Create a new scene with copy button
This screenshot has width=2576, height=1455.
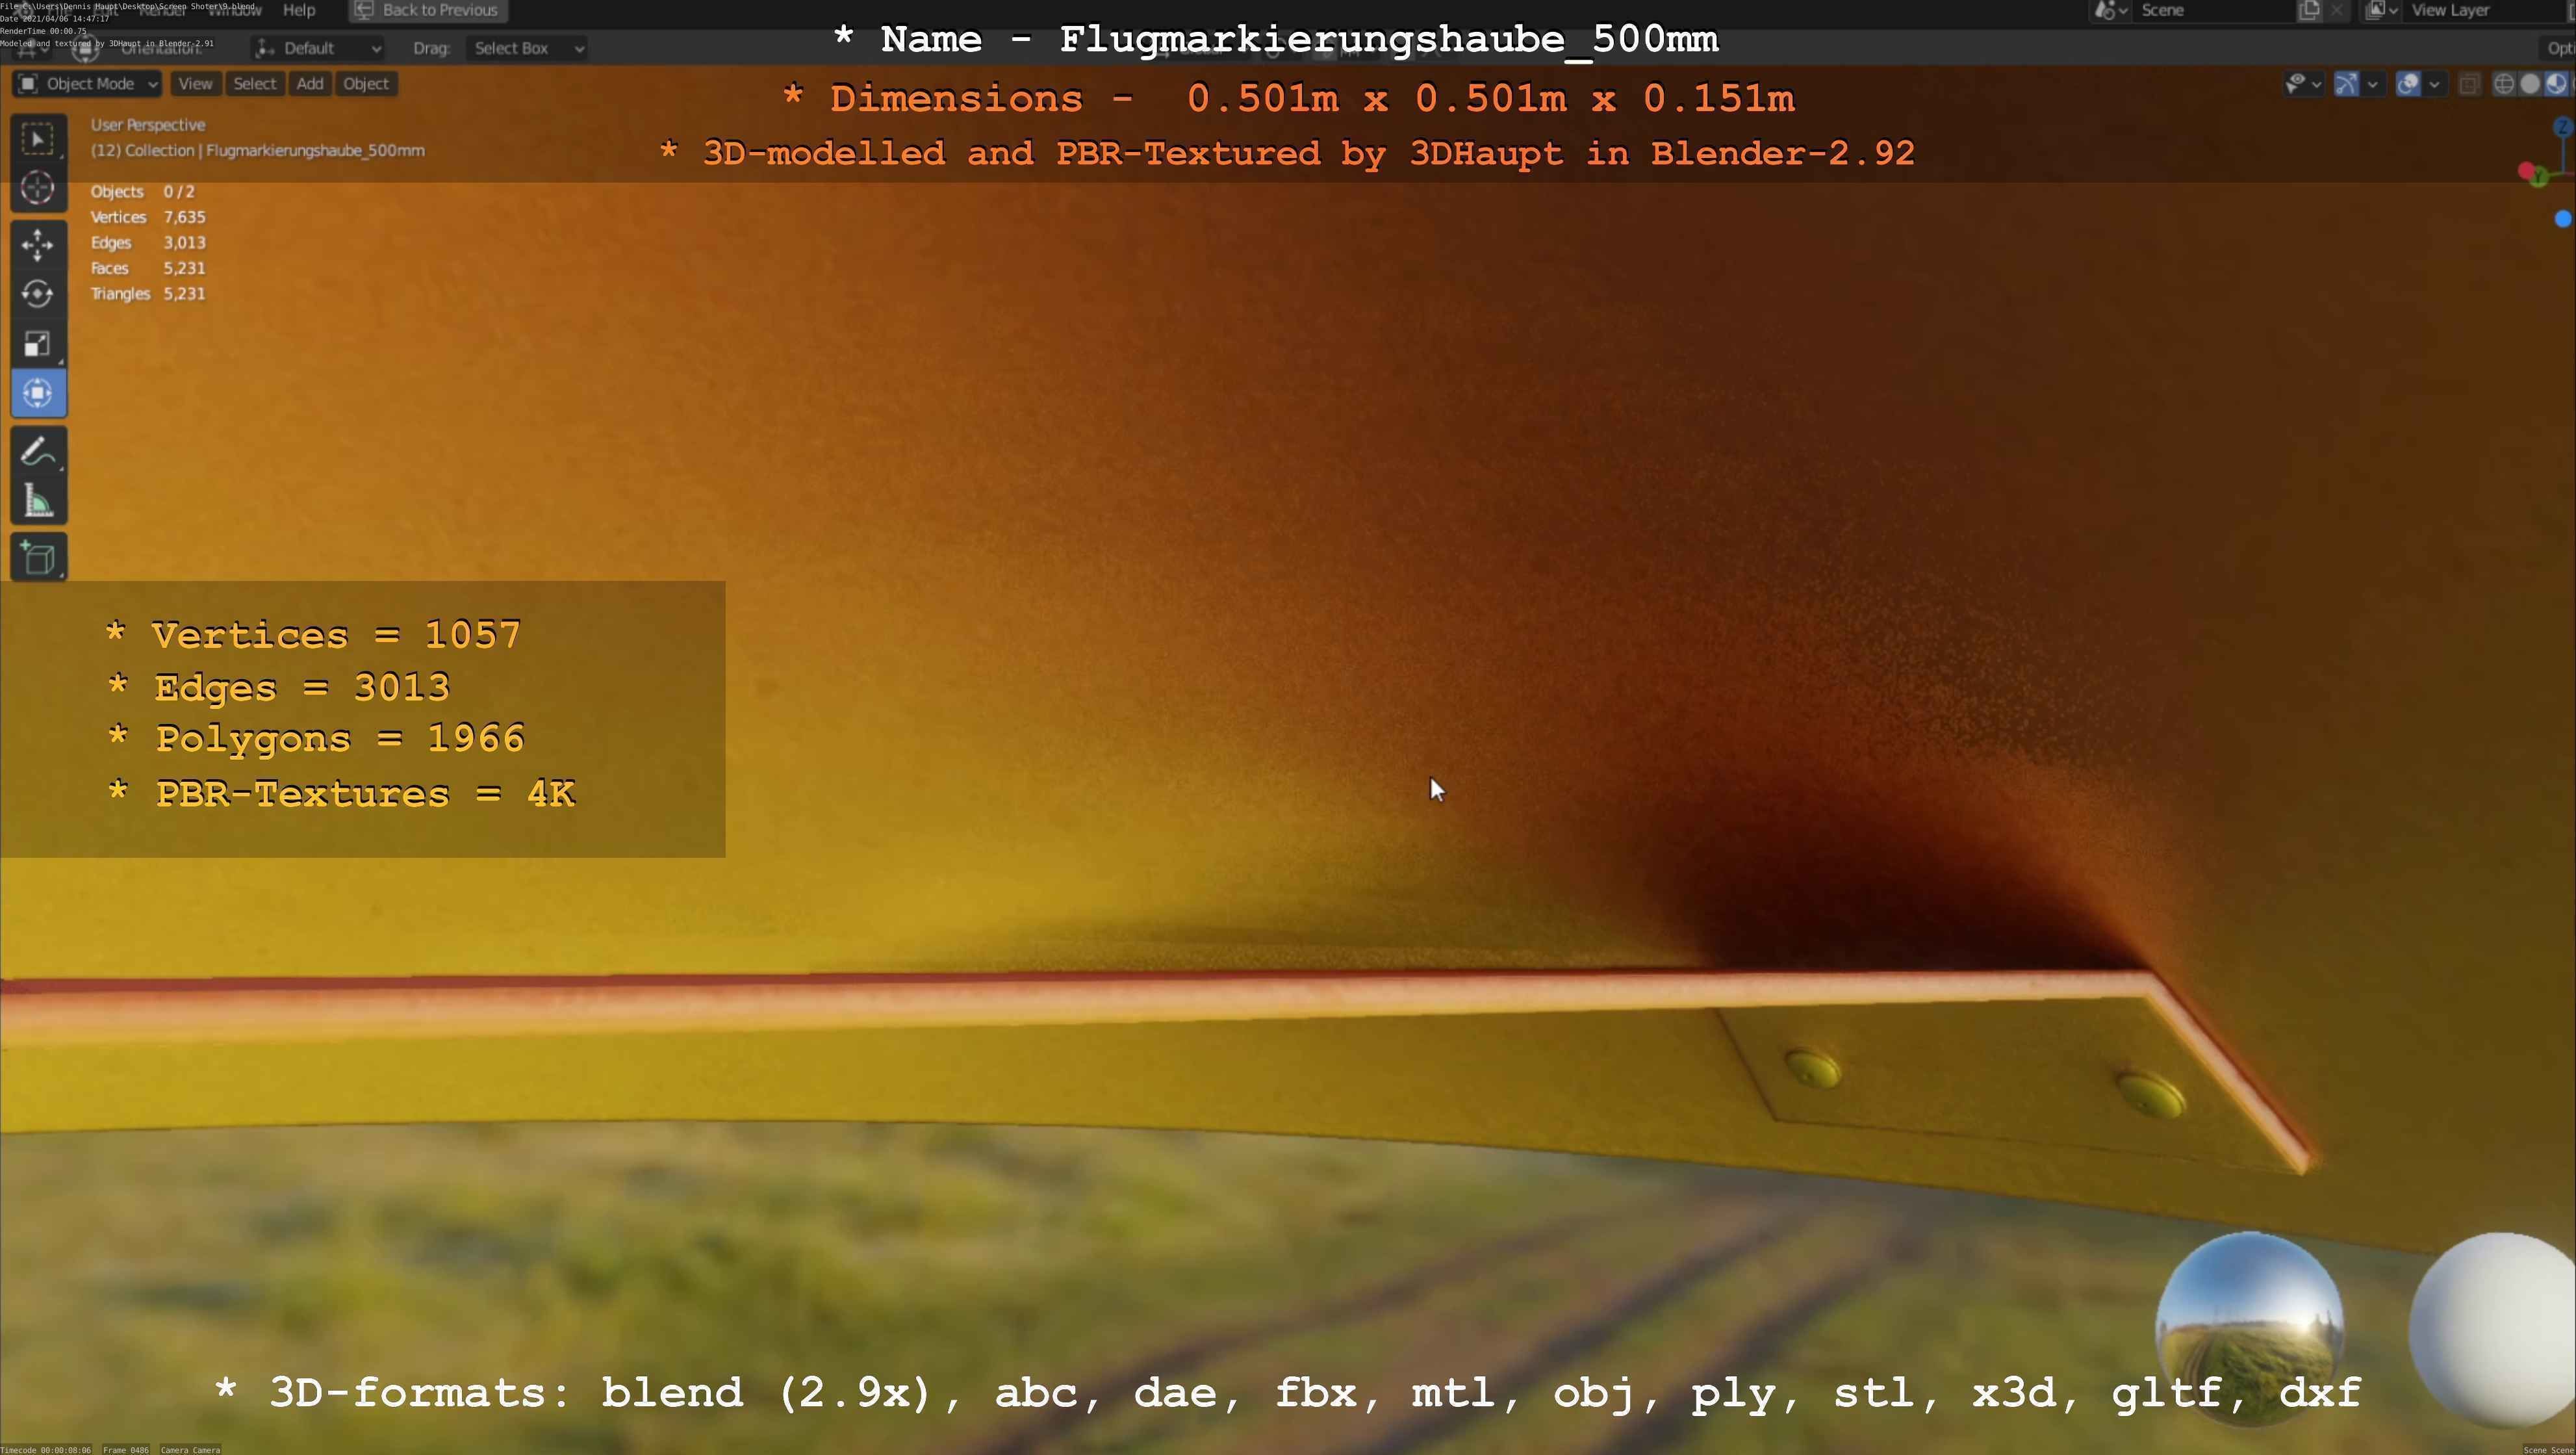2309,10
